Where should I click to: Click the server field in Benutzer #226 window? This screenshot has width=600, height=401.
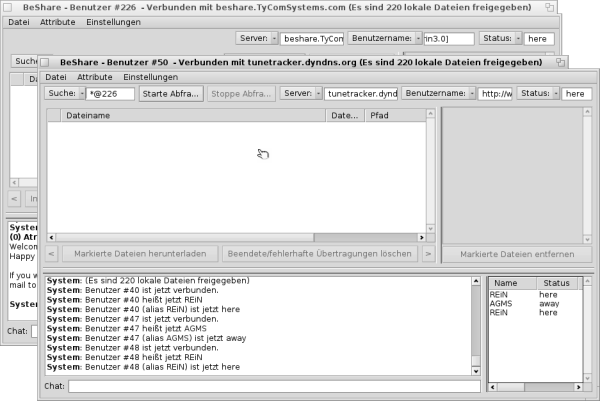(312, 39)
